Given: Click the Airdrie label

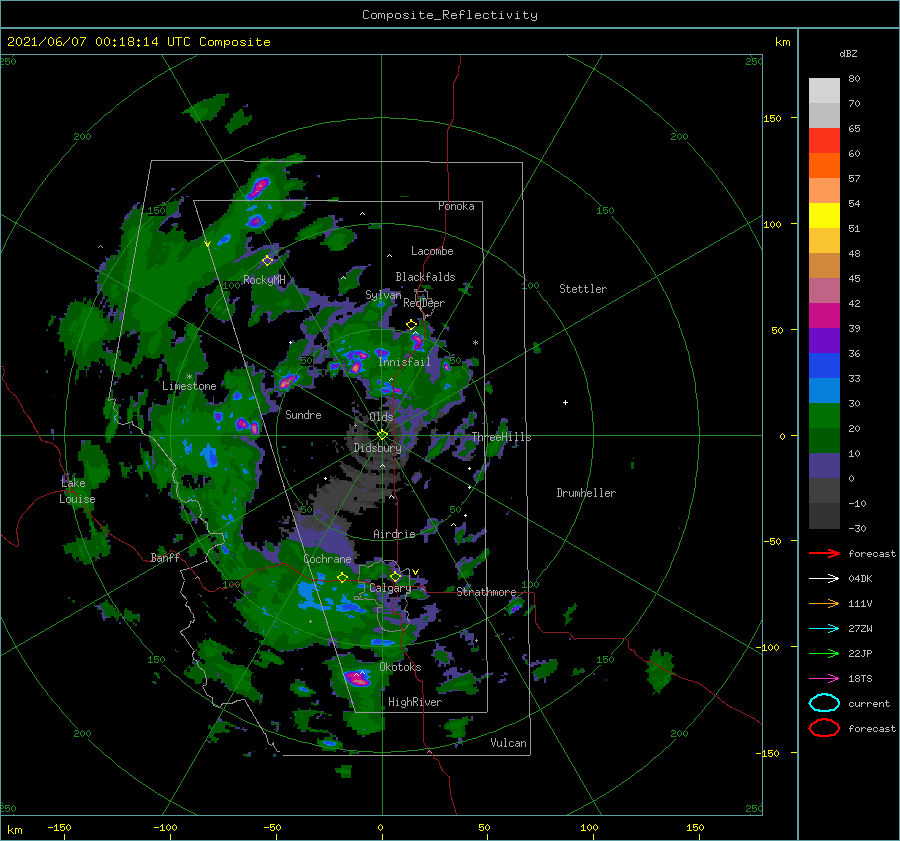Looking at the screenshot, I should pyautogui.click(x=394, y=534).
